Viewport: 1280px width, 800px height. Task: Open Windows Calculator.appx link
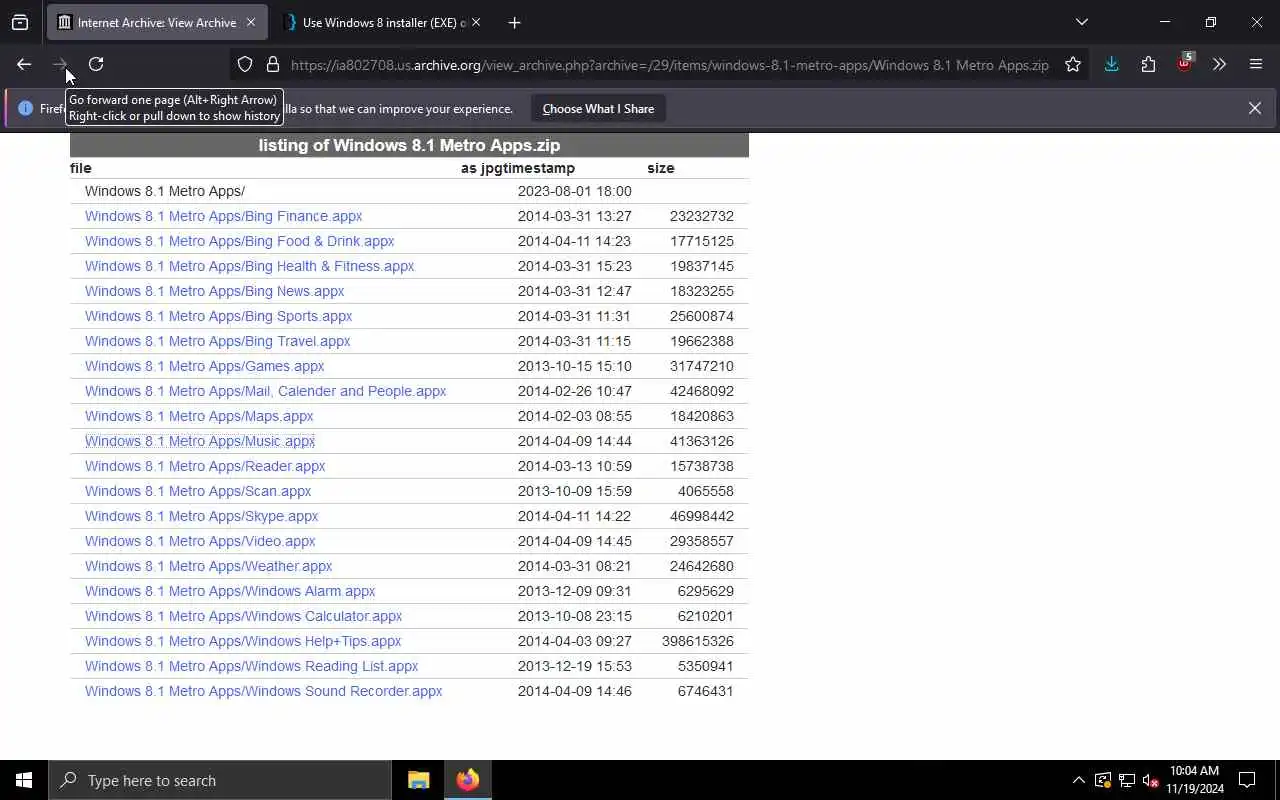click(243, 616)
